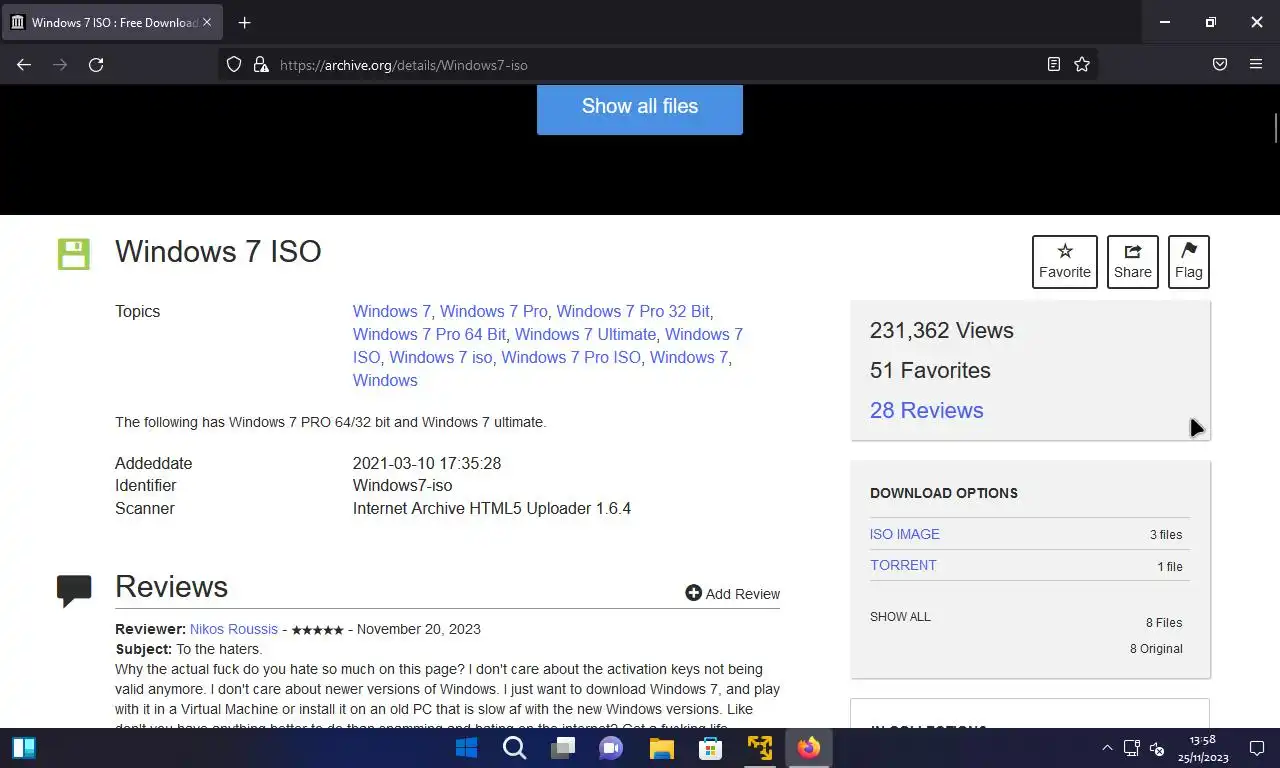Go back with the browser back arrow

coord(24,64)
